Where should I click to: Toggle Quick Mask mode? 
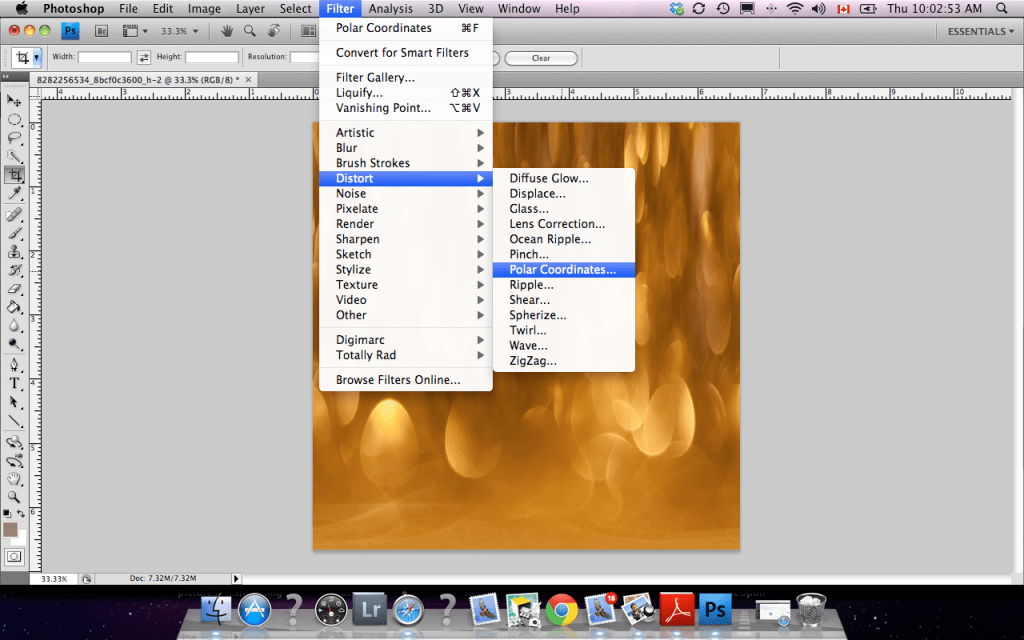point(15,555)
